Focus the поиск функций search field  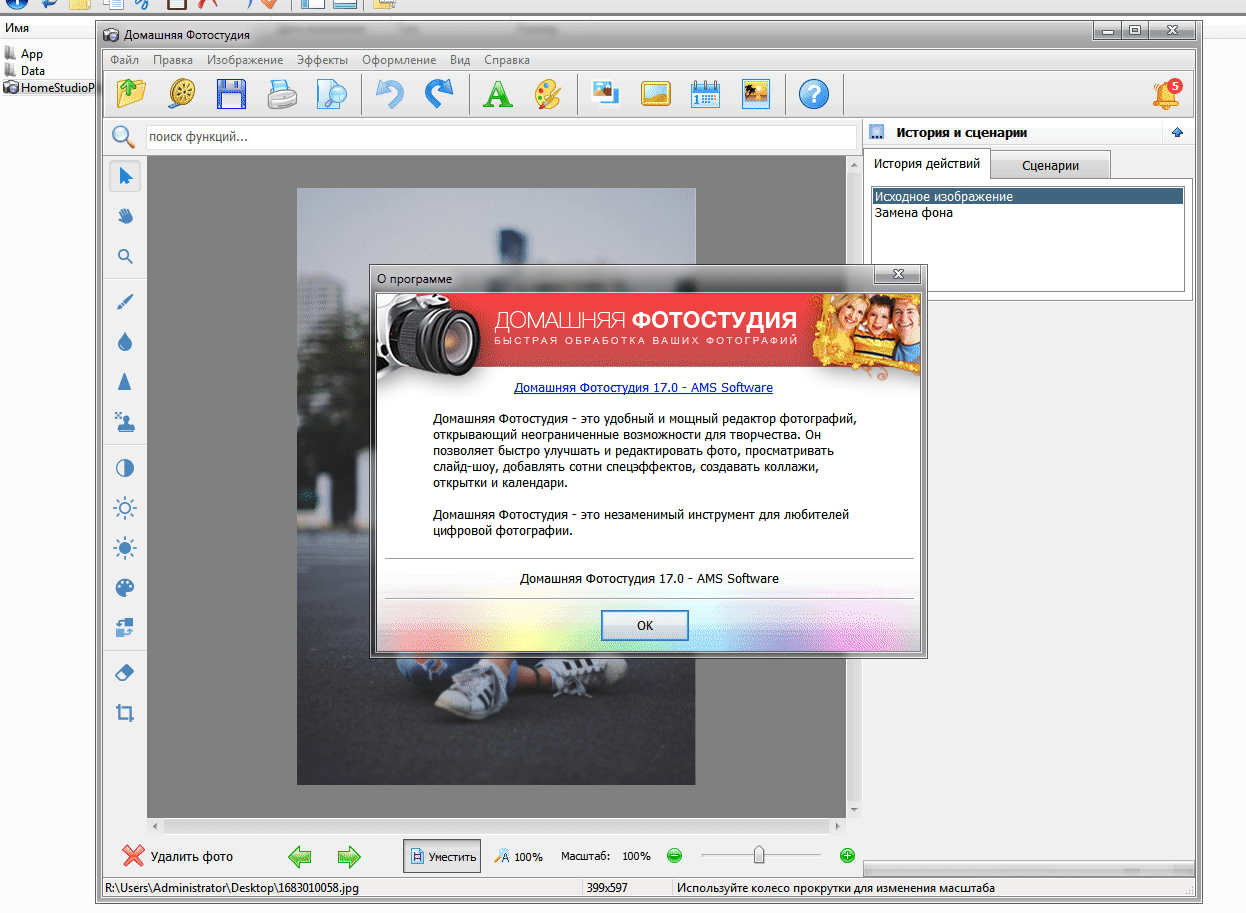[501, 136]
